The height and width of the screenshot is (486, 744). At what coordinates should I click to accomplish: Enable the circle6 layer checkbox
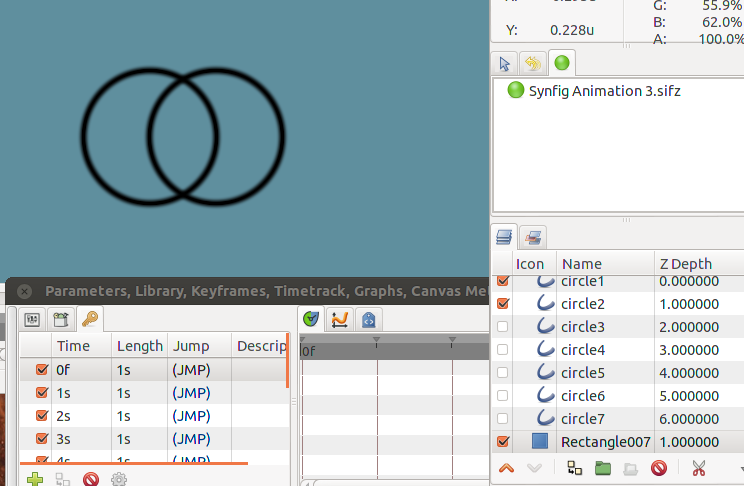pyautogui.click(x=502, y=396)
